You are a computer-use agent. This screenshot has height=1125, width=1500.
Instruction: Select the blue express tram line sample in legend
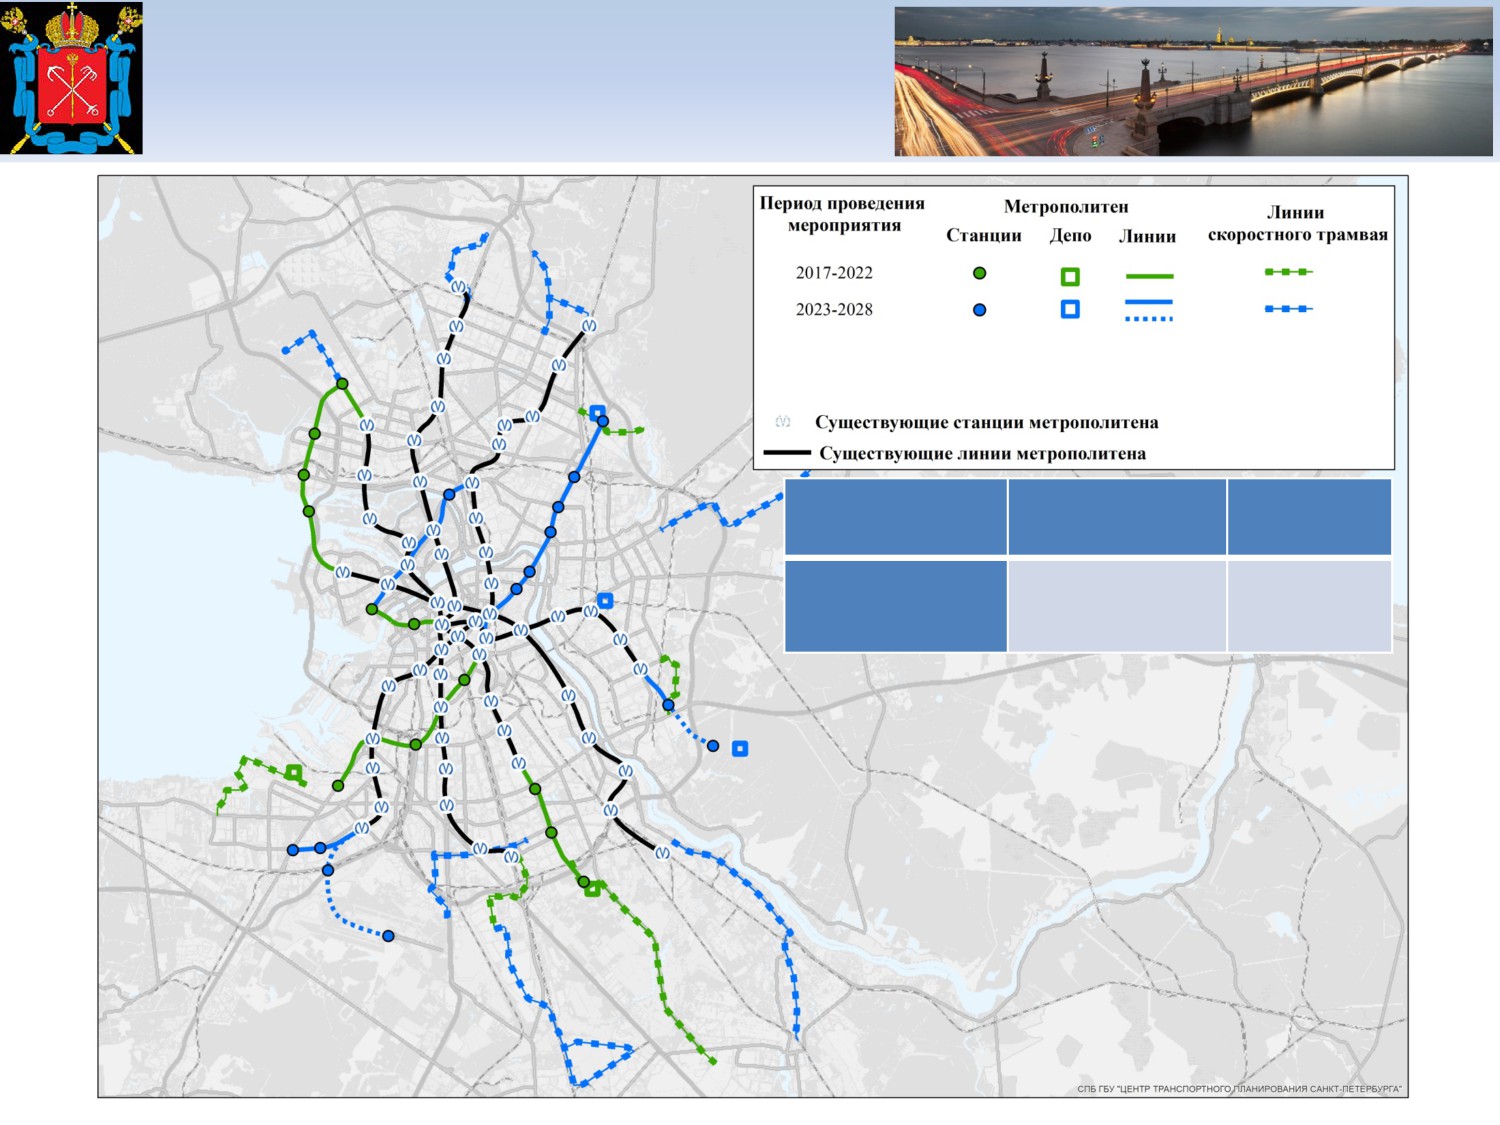1288,309
